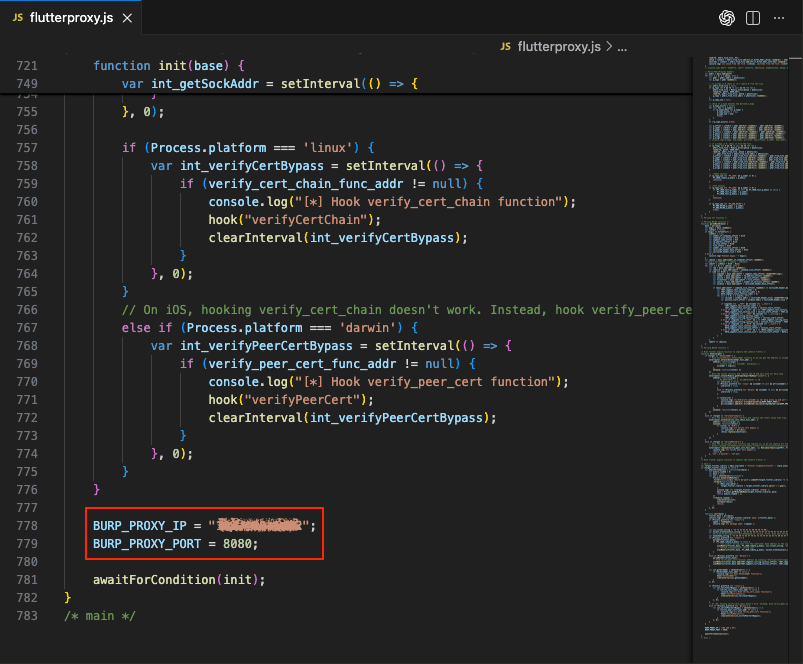Click hook("verifyPeerCert") call
803x664 pixels.
[x=291, y=399]
